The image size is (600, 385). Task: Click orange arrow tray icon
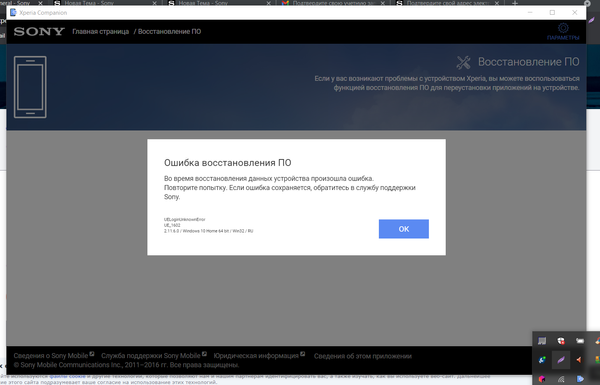579,360
